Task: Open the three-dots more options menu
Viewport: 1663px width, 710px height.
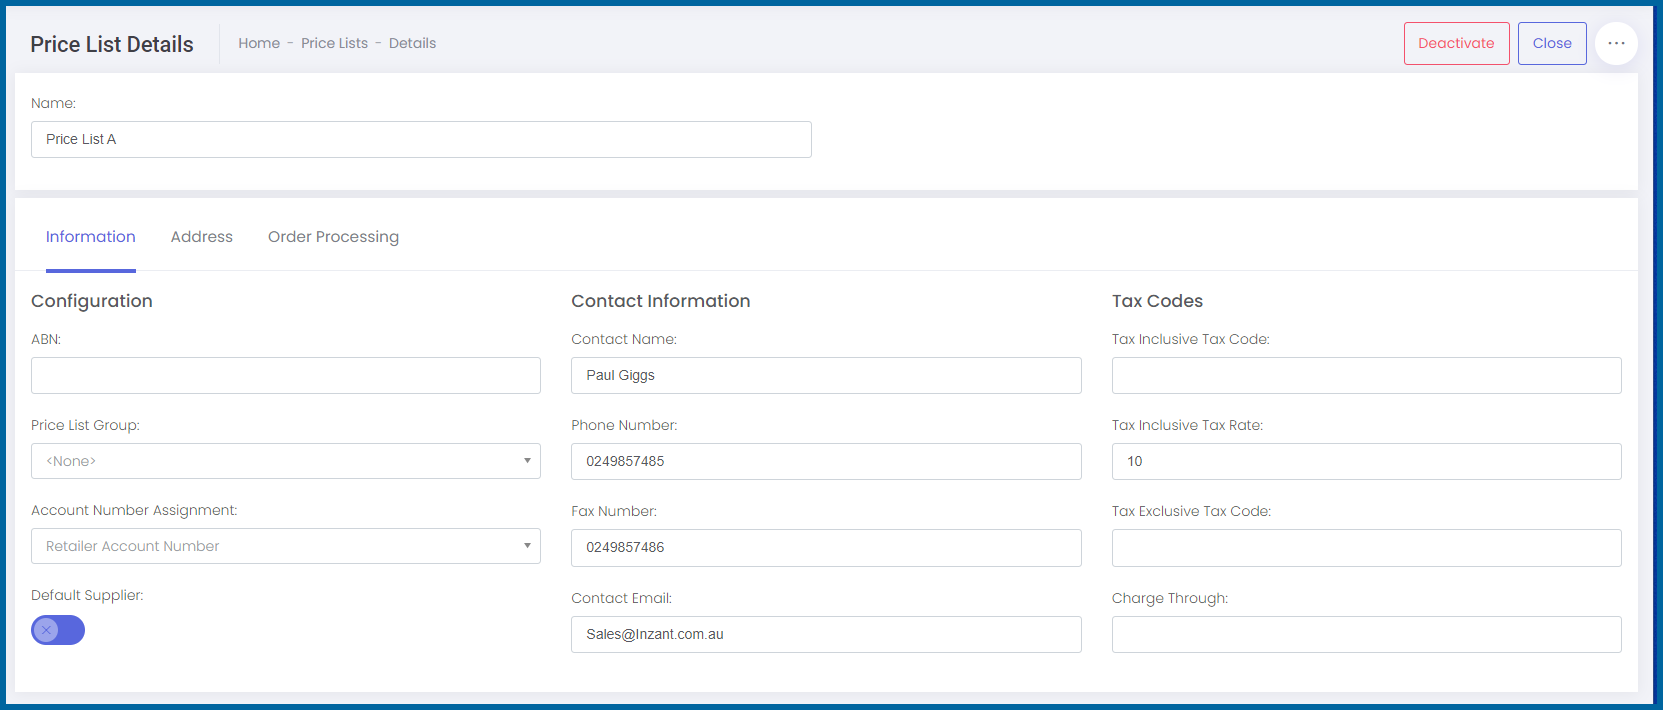Action: (1616, 44)
